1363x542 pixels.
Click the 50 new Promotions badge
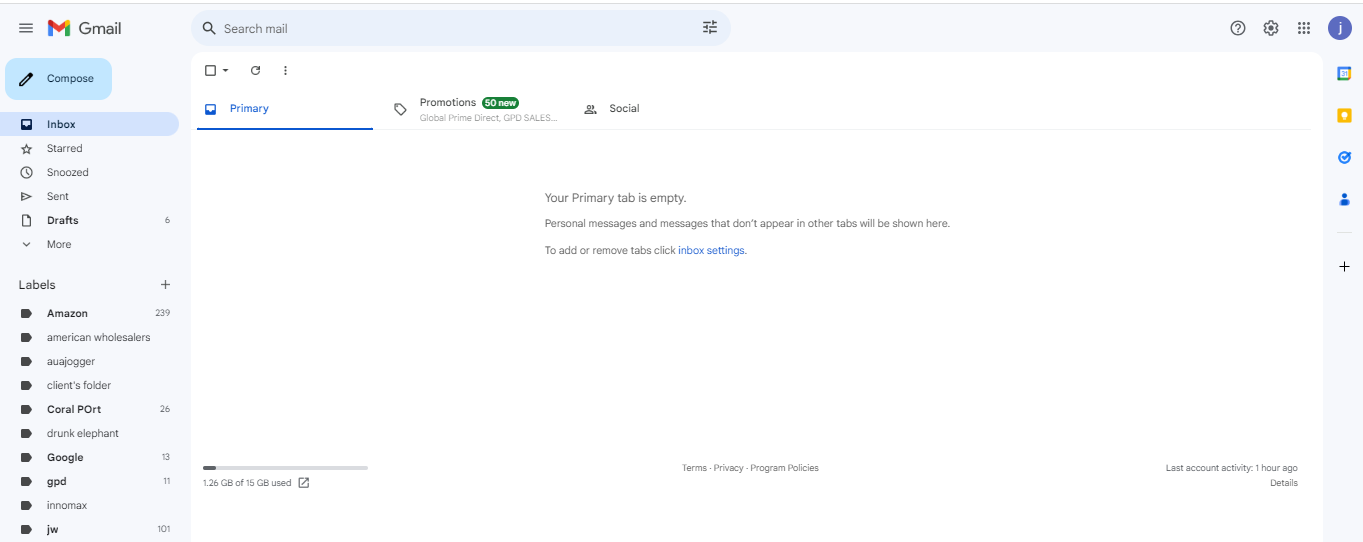pyautogui.click(x=500, y=102)
